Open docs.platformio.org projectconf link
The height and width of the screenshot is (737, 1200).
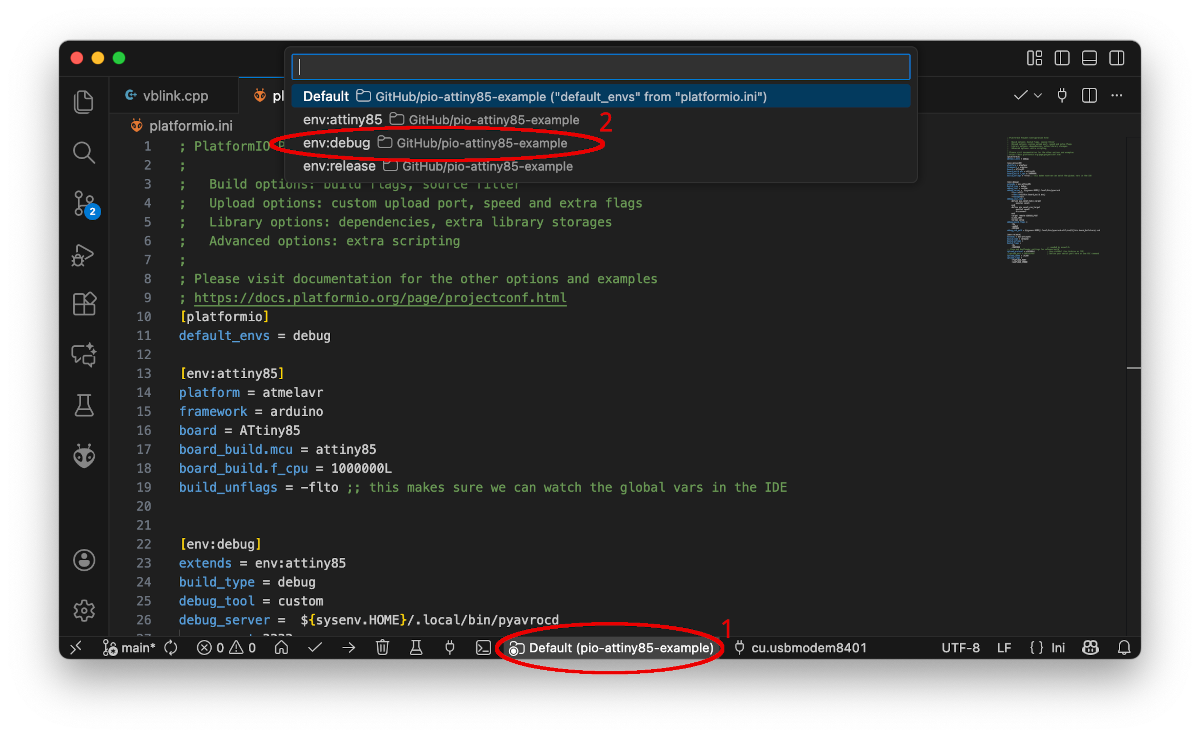(x=380, y=298)
